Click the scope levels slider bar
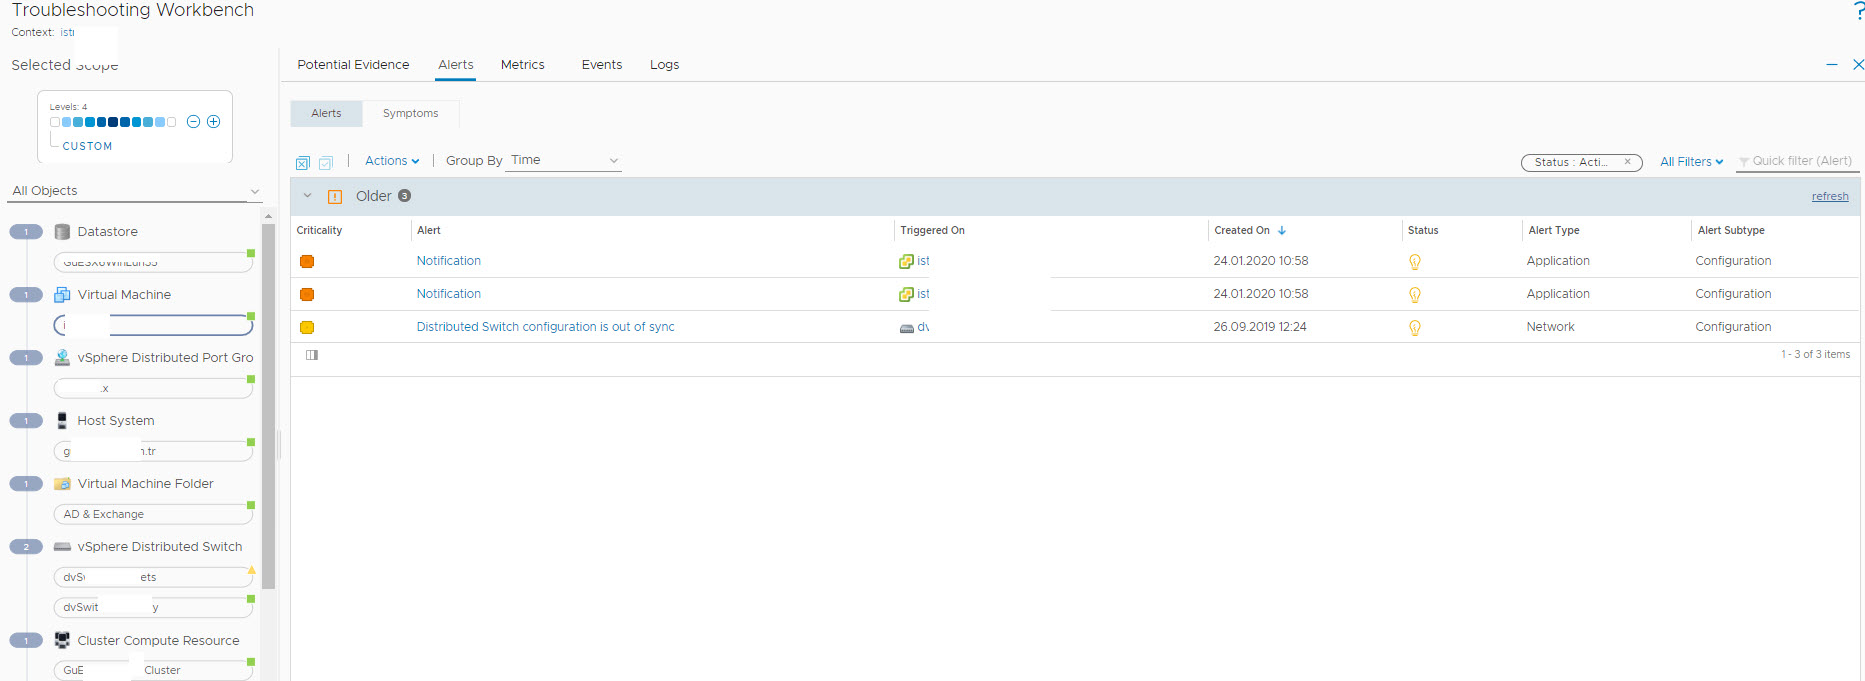This screenshot has width=1865, height=681. point(113,122)
